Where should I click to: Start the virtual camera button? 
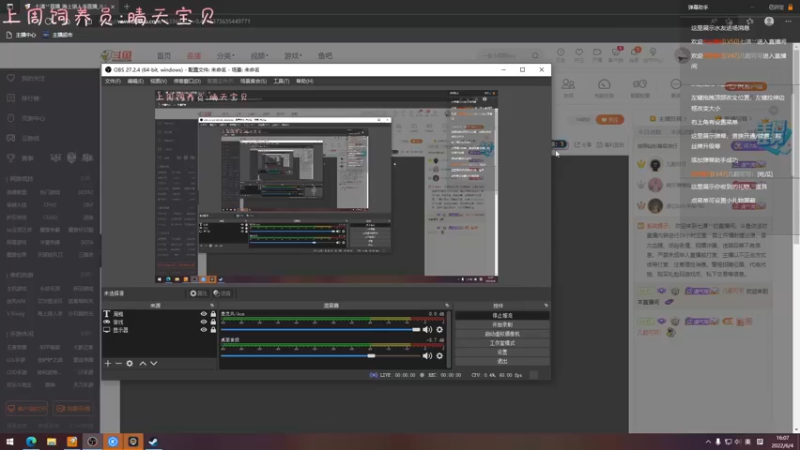pyautogui.click(x=502, y=334)
